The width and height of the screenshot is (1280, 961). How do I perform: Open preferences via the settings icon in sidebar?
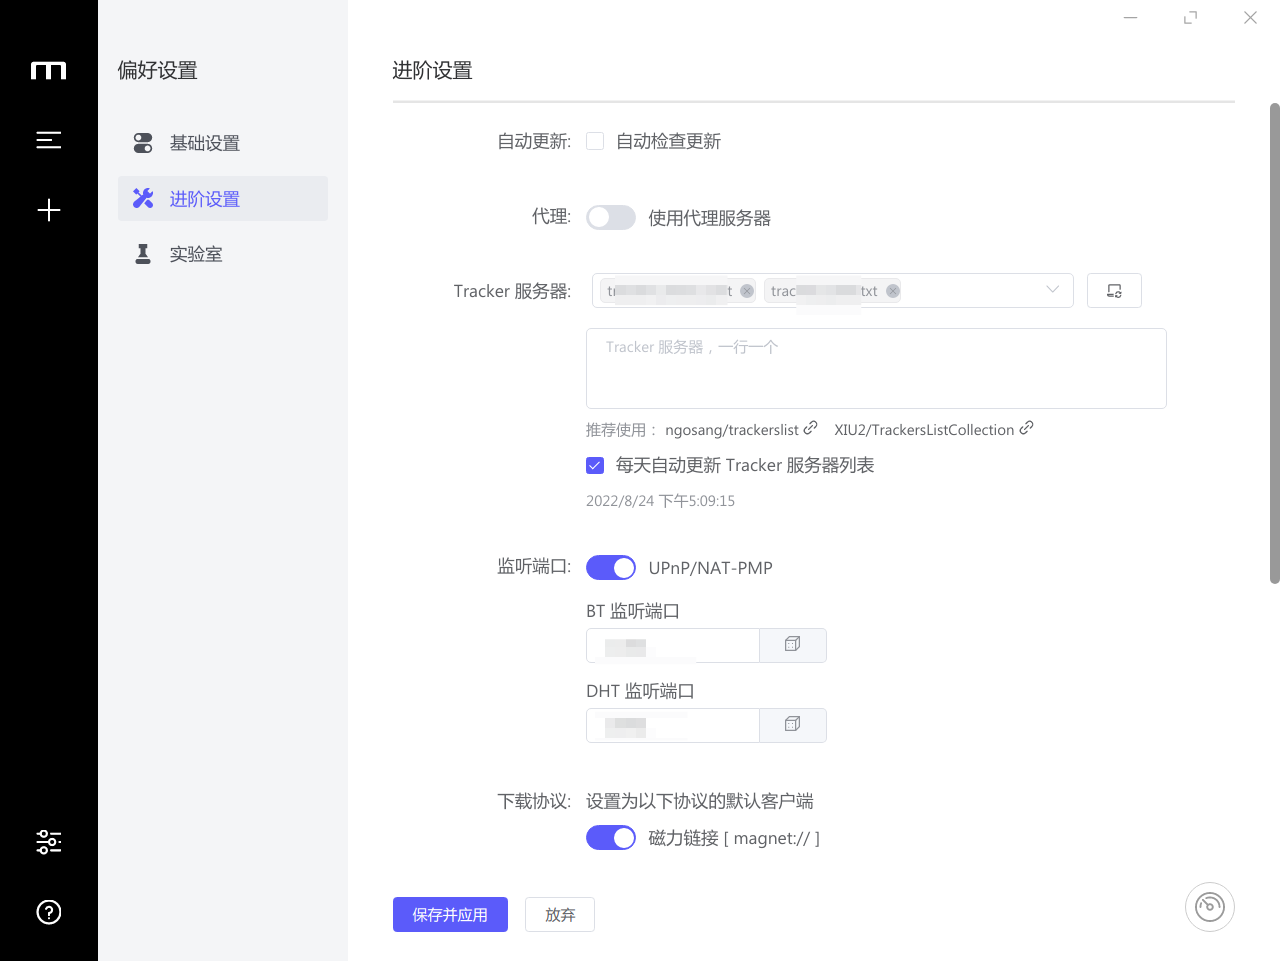(x=48, y=841)
